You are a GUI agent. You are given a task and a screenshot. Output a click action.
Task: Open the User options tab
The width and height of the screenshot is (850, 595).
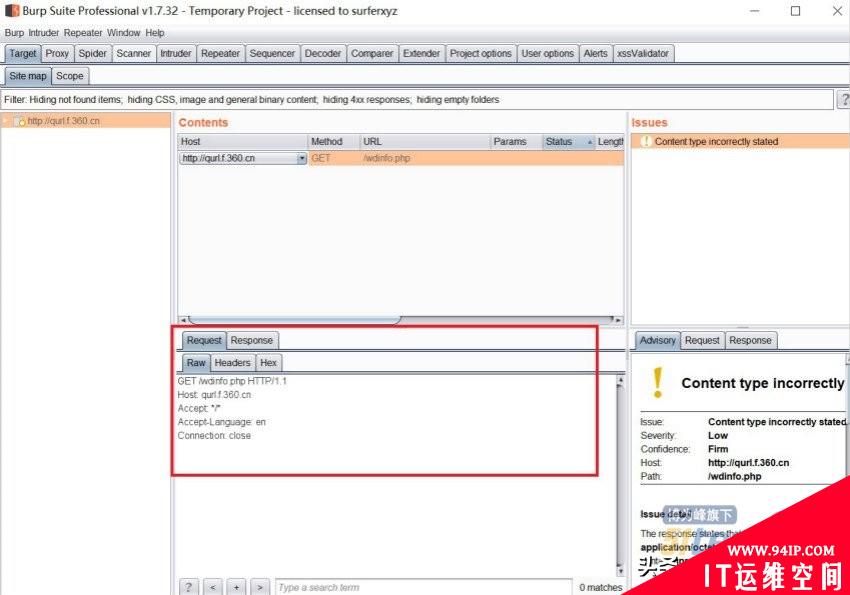(547, 54)
